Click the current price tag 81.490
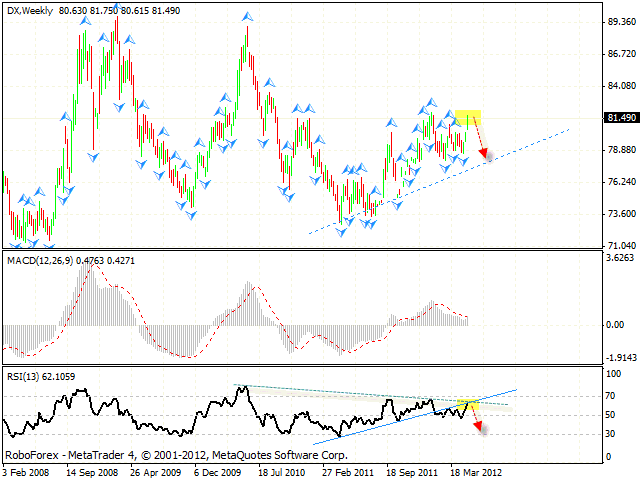The image size is (640, 480). click(621, 118)
